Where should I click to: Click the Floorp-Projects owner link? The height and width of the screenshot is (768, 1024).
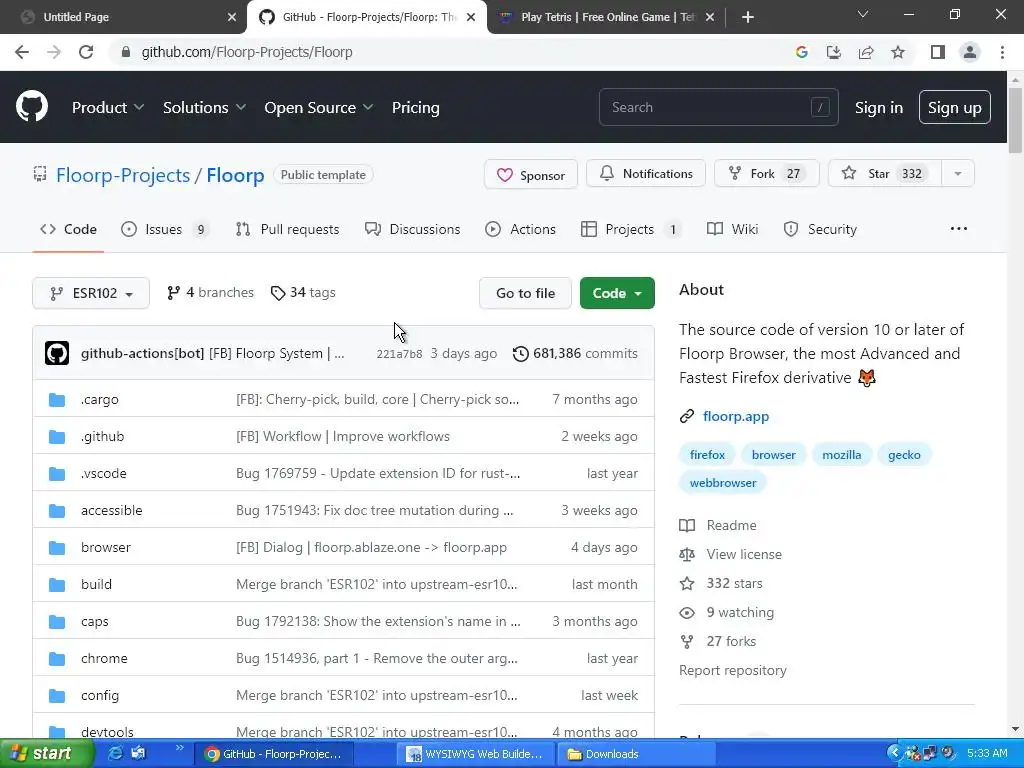[x=123, y=175]
